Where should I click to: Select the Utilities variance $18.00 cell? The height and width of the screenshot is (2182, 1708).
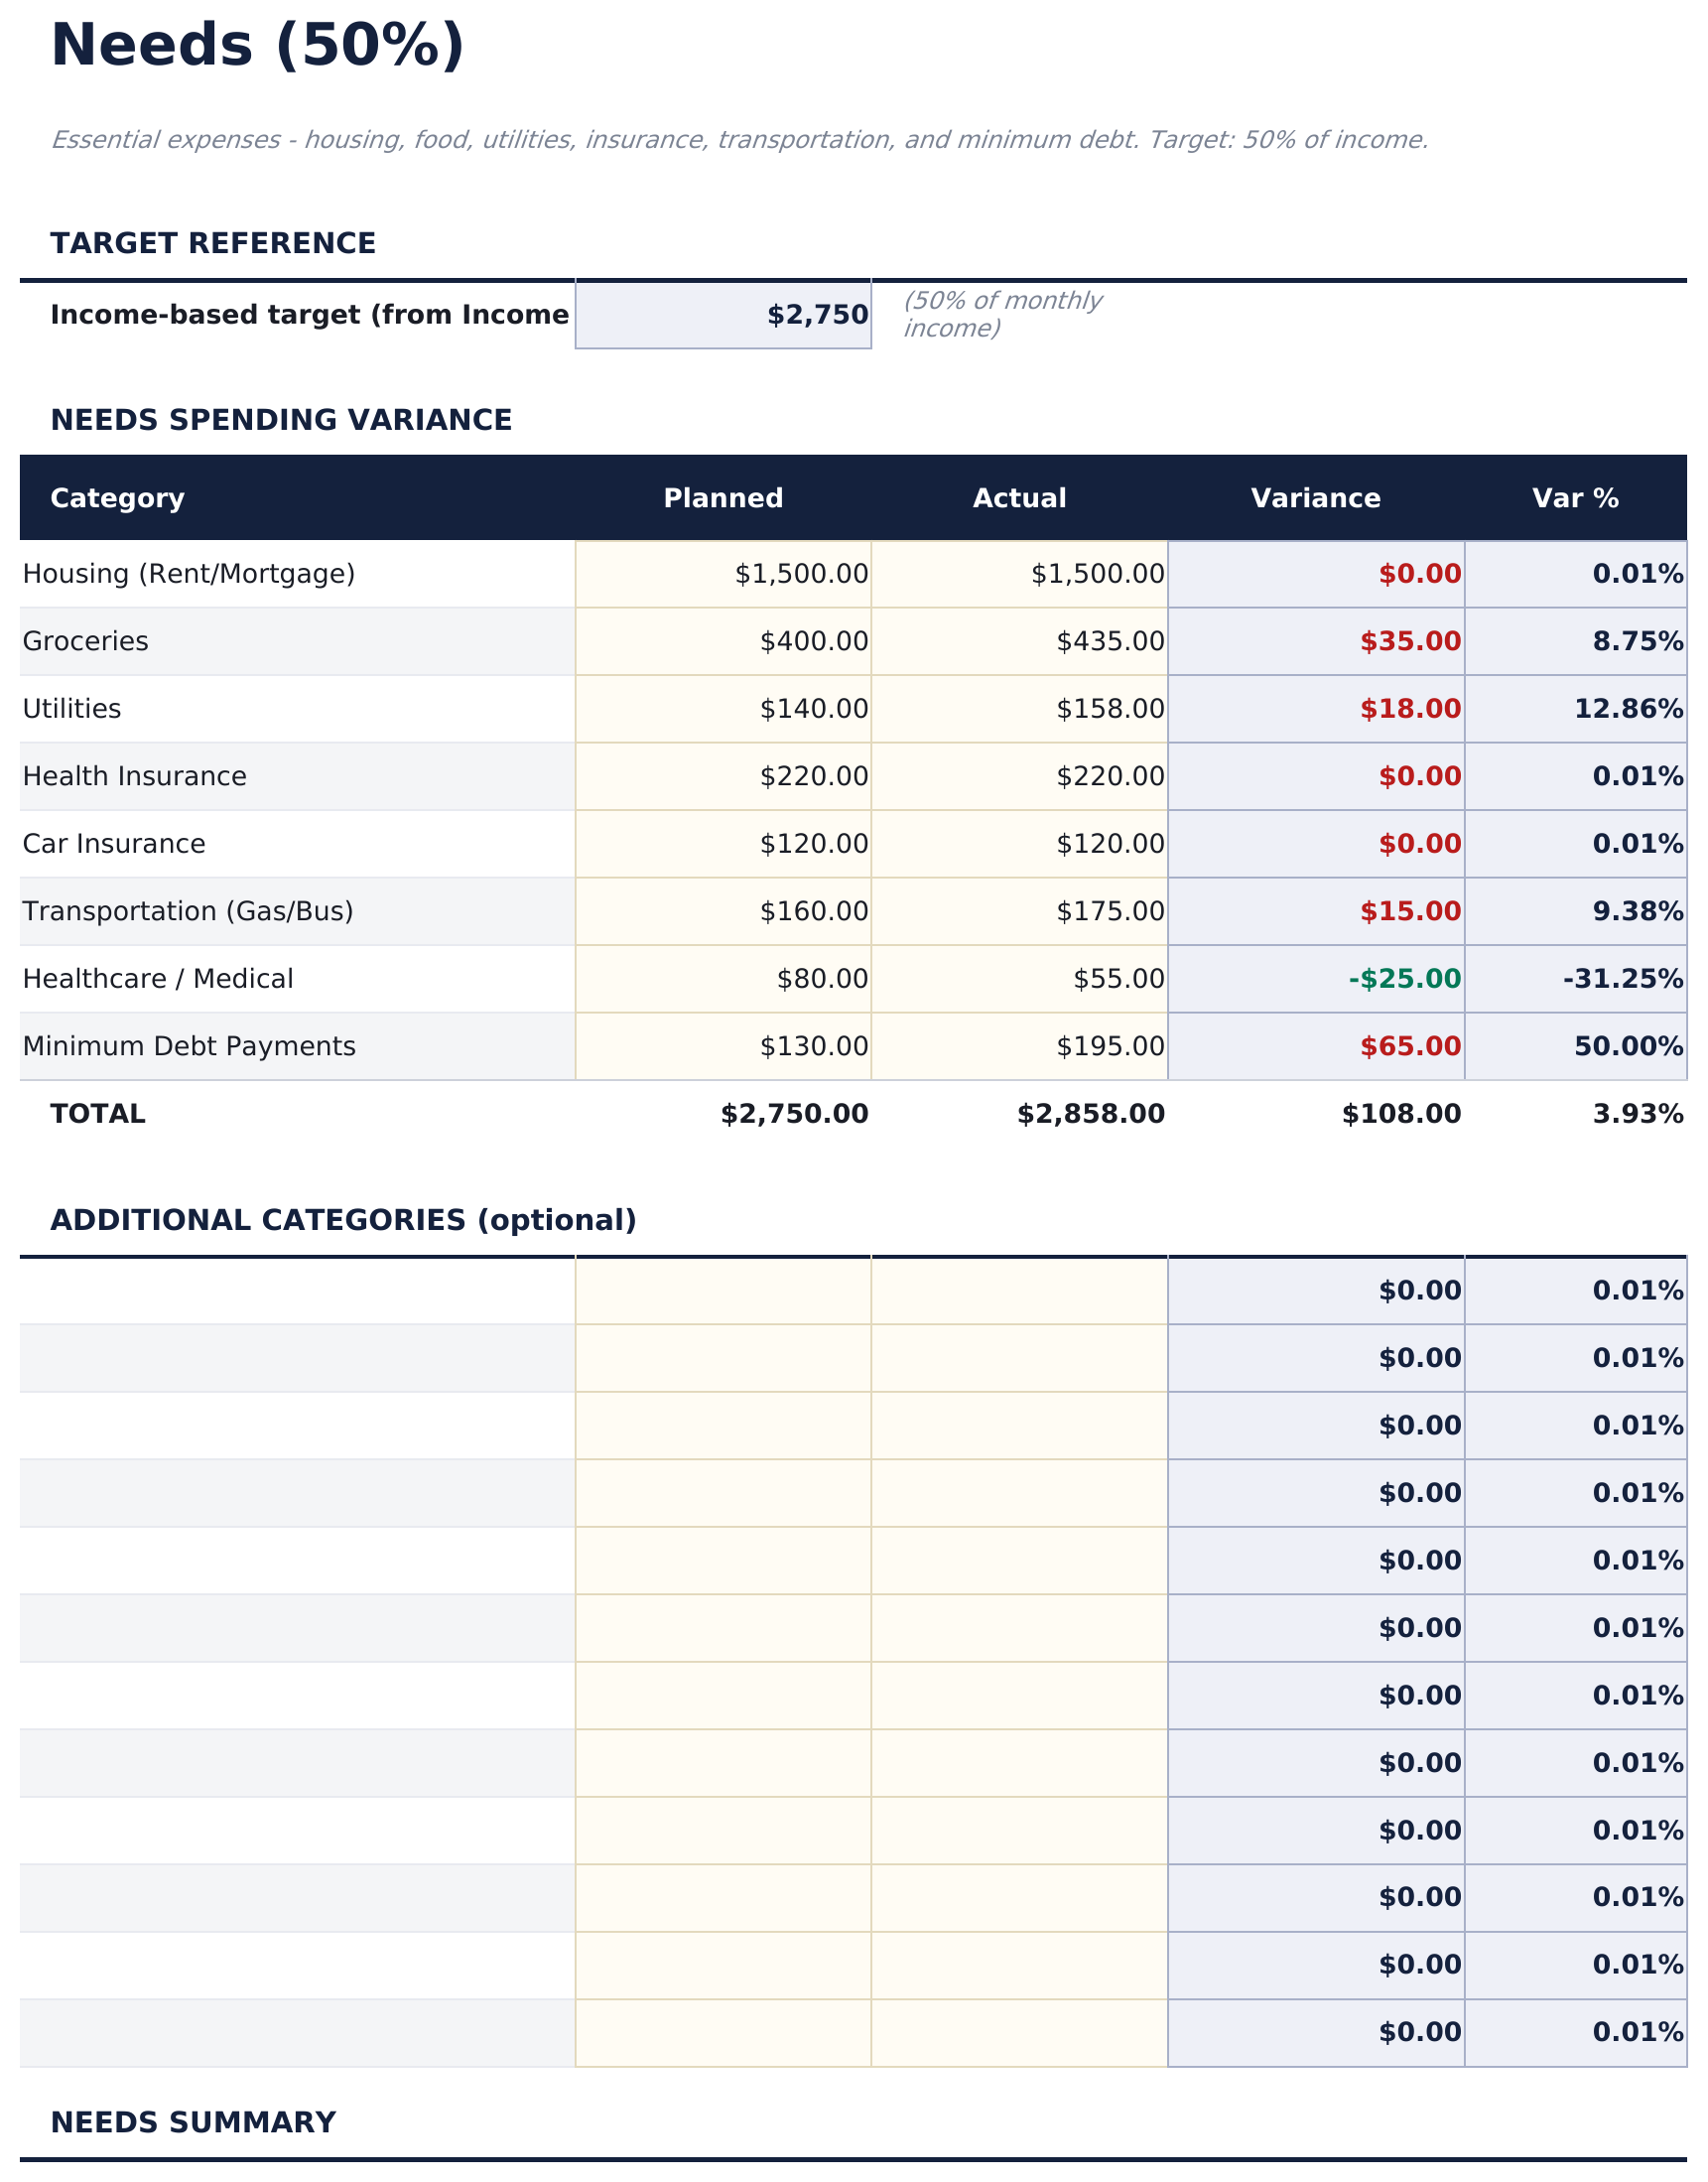click(x=1315, y=709)
